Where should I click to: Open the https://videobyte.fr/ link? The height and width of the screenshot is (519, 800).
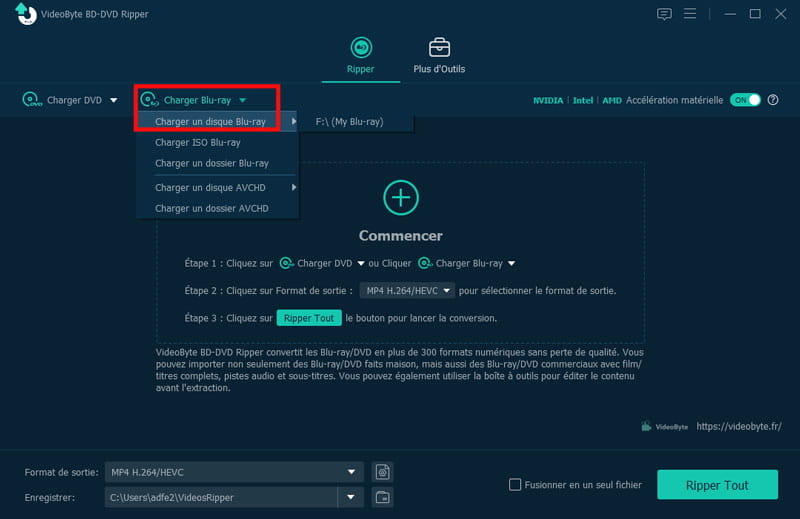(x=739, y=426)
